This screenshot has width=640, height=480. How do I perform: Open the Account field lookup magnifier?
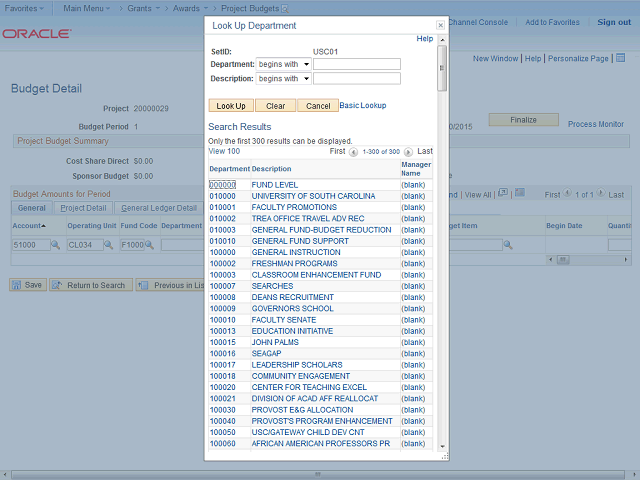tap(55, 245)
